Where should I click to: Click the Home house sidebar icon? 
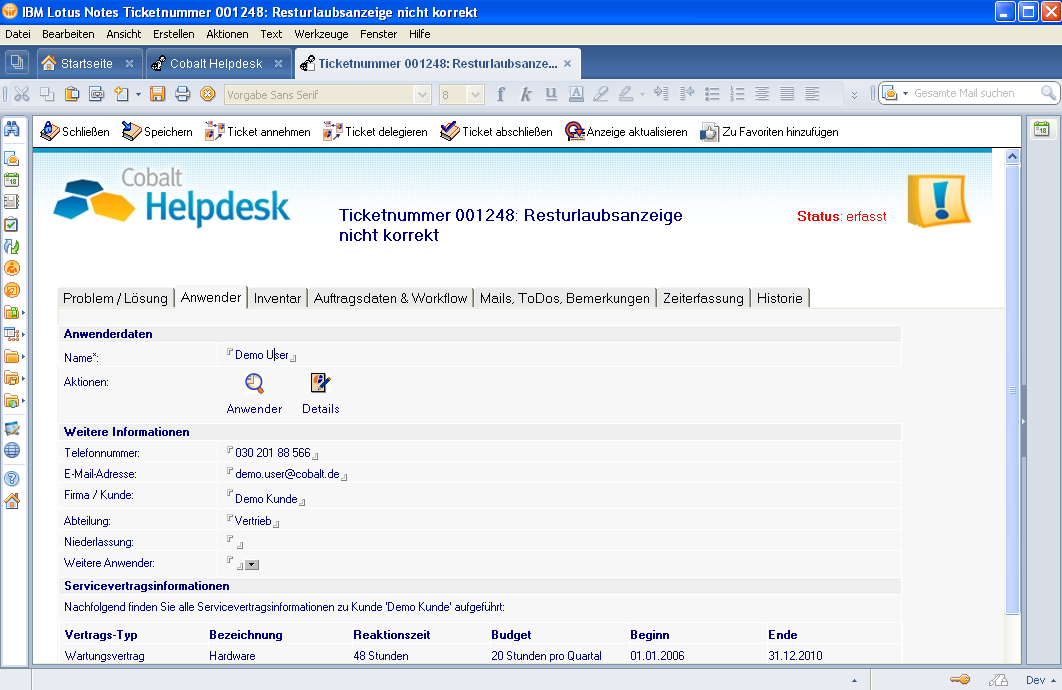[x=12, y=501]
